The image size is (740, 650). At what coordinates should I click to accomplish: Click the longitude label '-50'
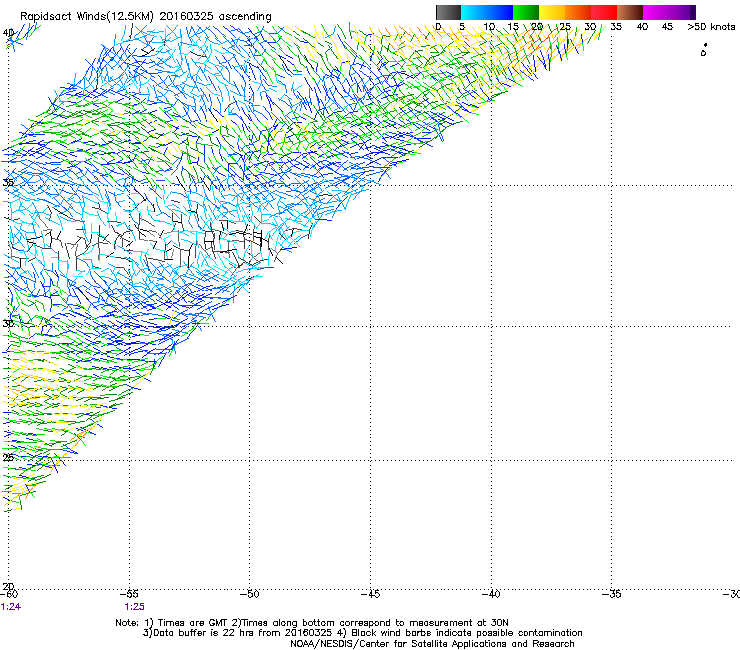point(250,594)
